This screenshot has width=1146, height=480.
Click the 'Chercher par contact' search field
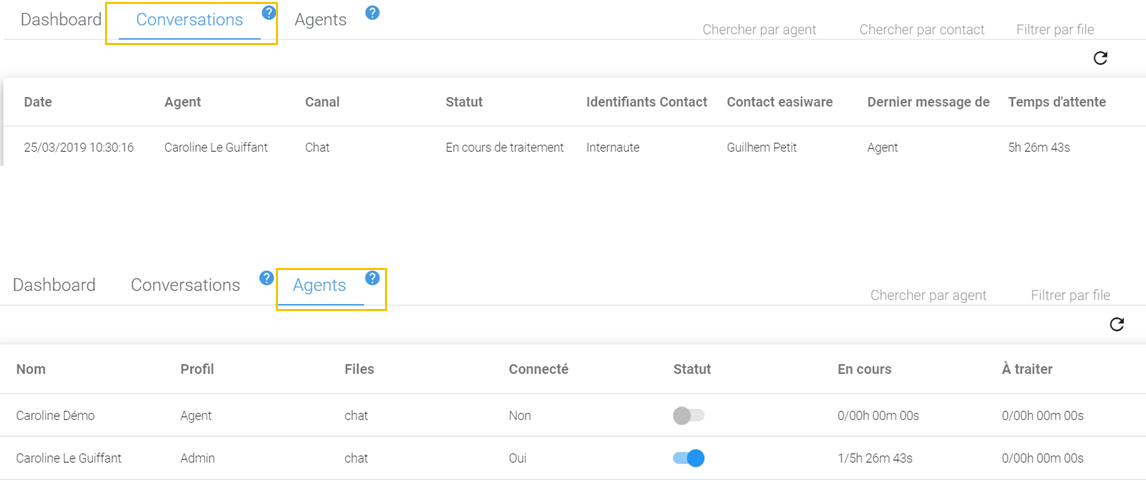pyautogui.click(x=921, y=30)
